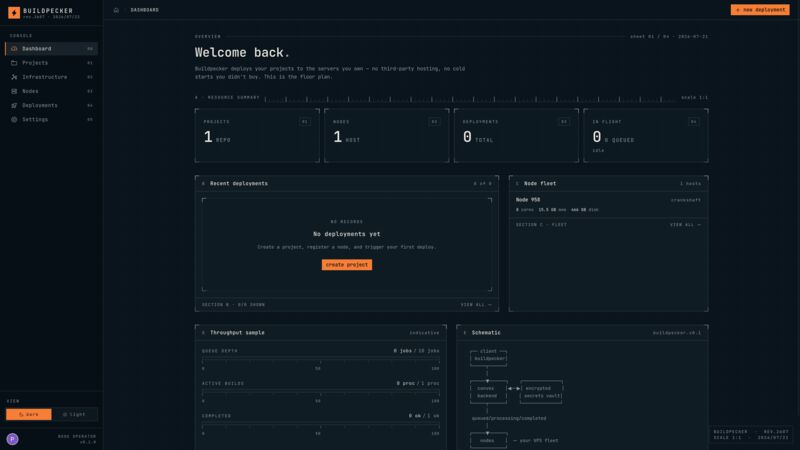Click the corner badge on Nodes card
Screen dimensions: 800x450
[x=434, y=122]
